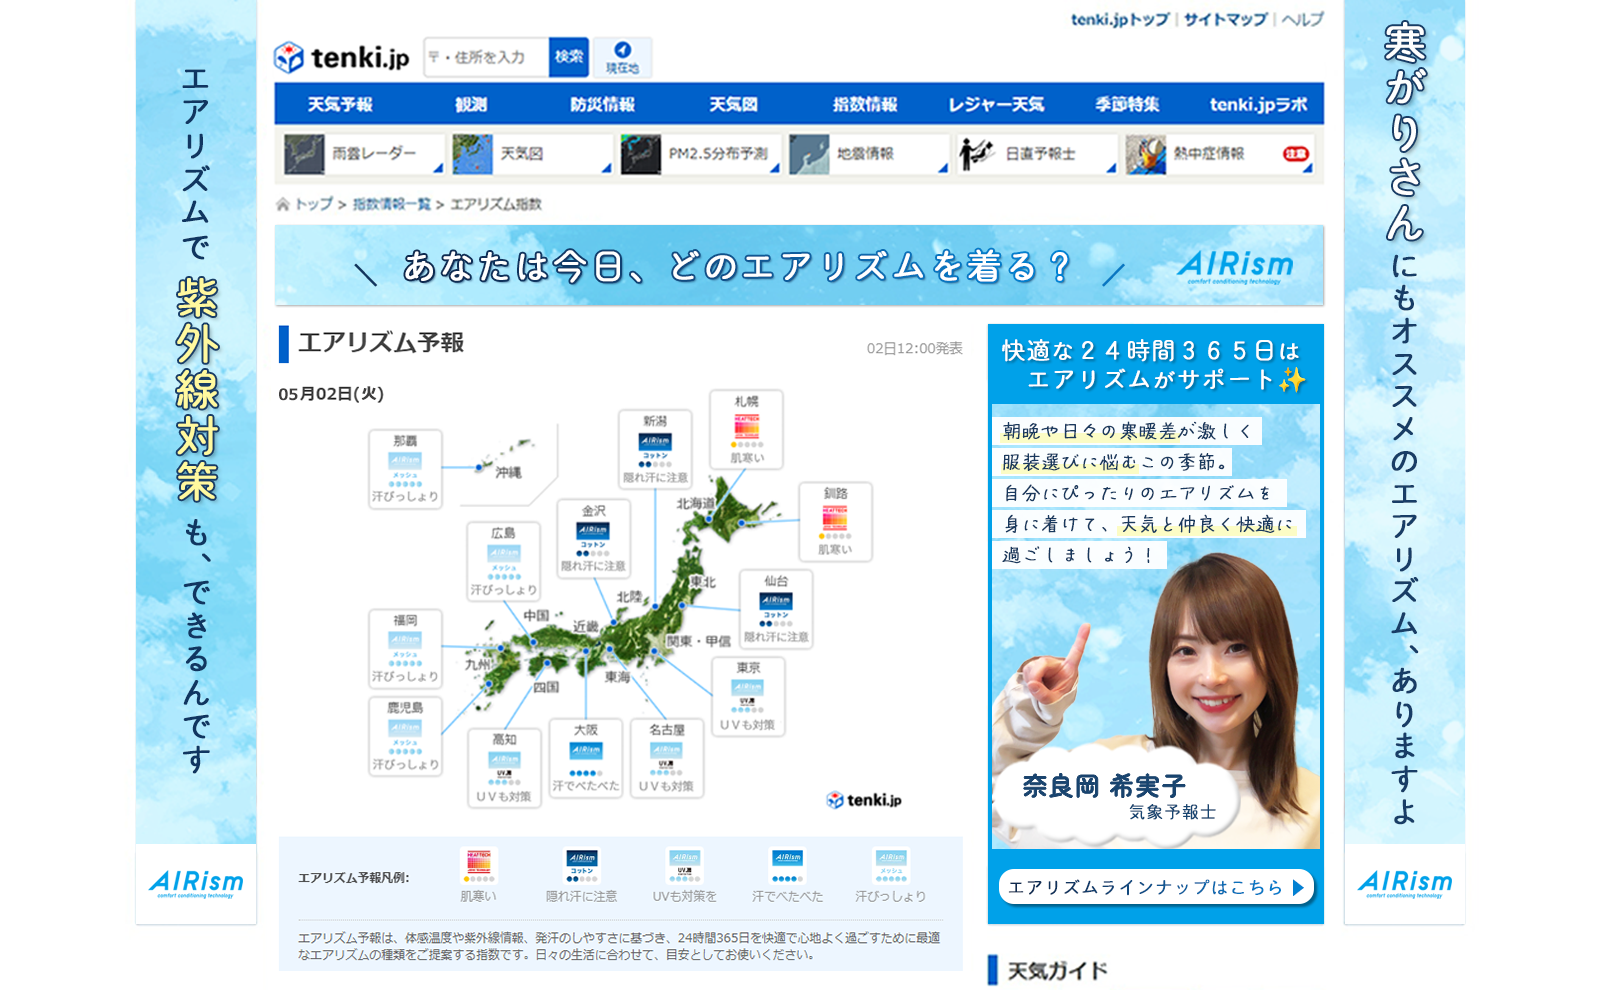Click the UVも対策を legend icon
This screenshot has width=1600, height=990.
[685, 865]
